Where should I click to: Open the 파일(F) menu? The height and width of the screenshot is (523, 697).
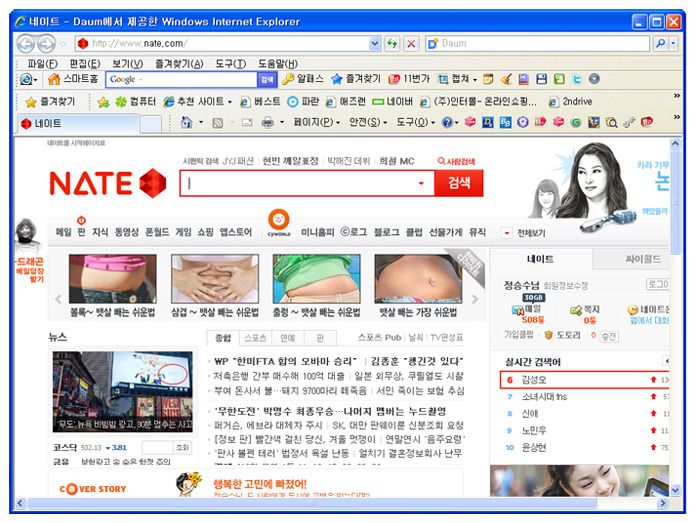42,64
